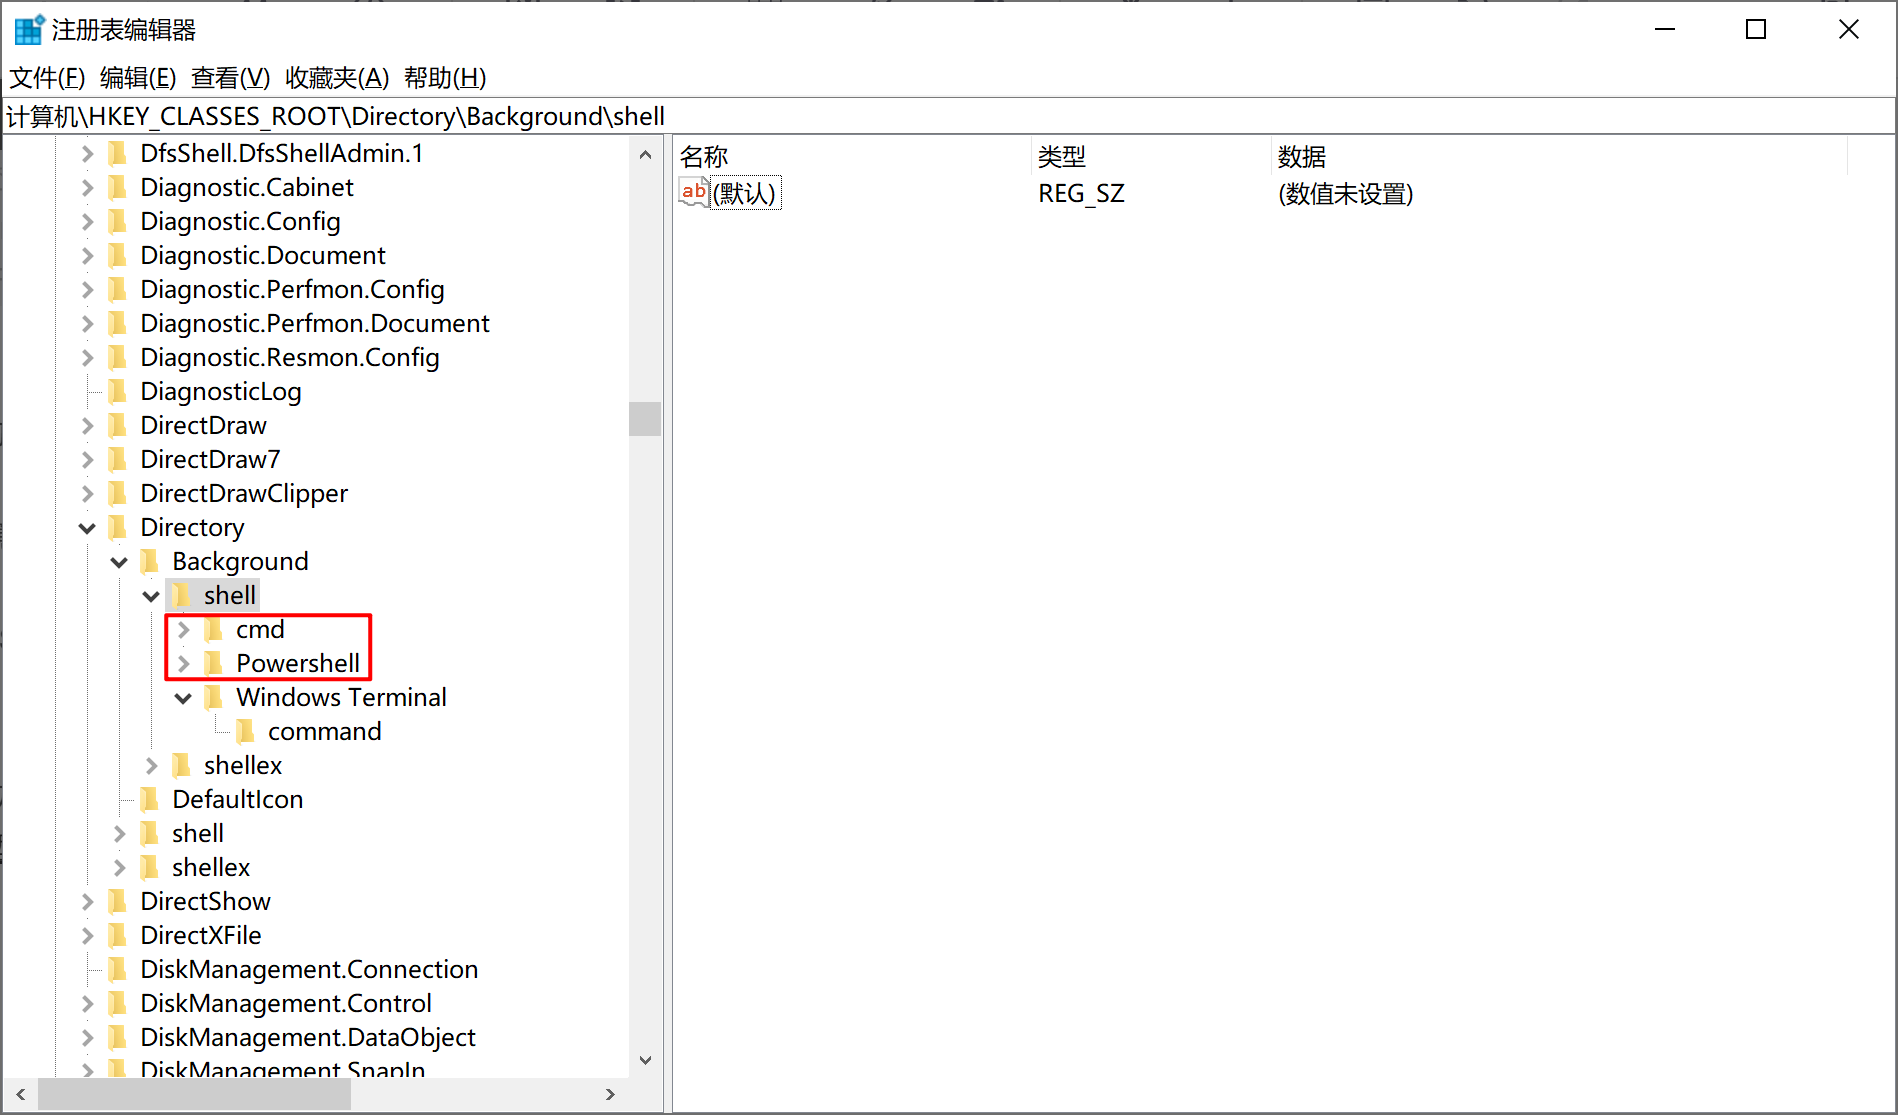Click the ab string value icon beside (默认)
This screenshot has height=1115, width=1898.
(693, 192)
